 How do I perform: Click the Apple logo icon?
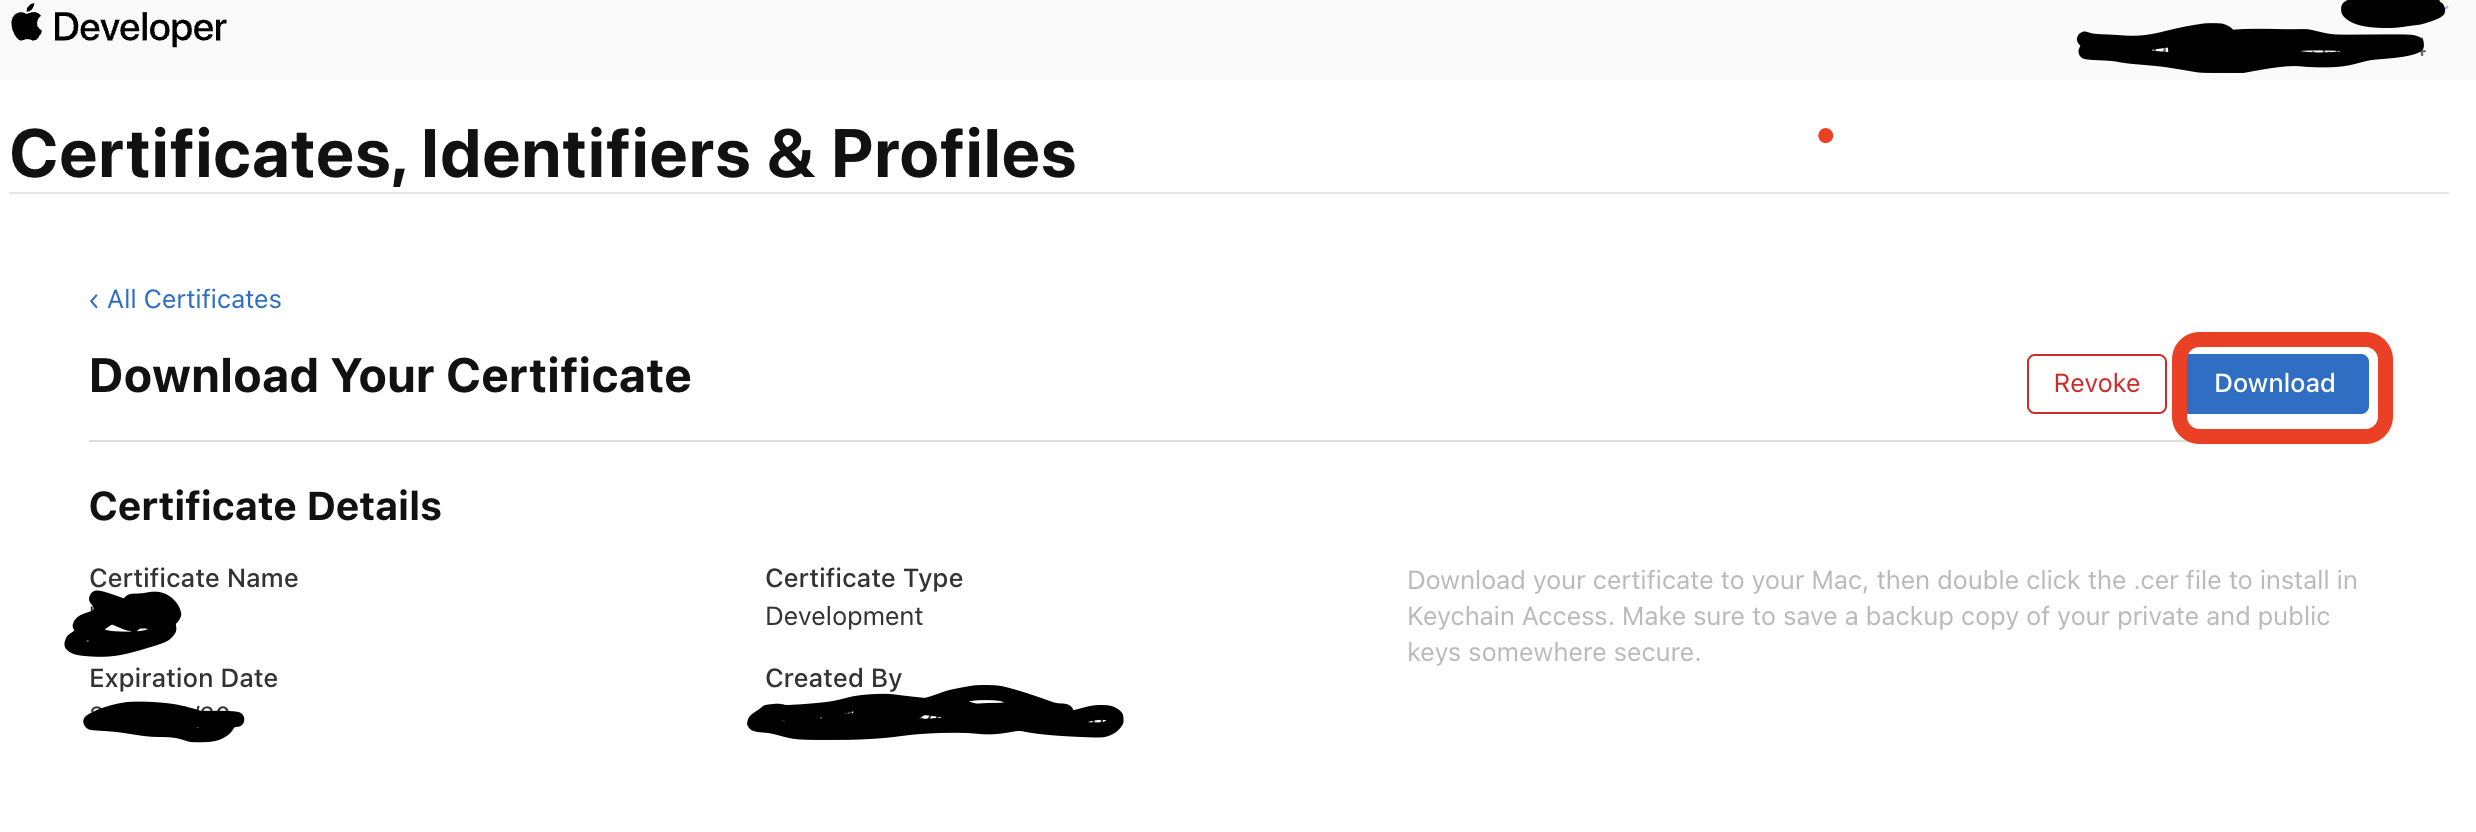[27, 23]
